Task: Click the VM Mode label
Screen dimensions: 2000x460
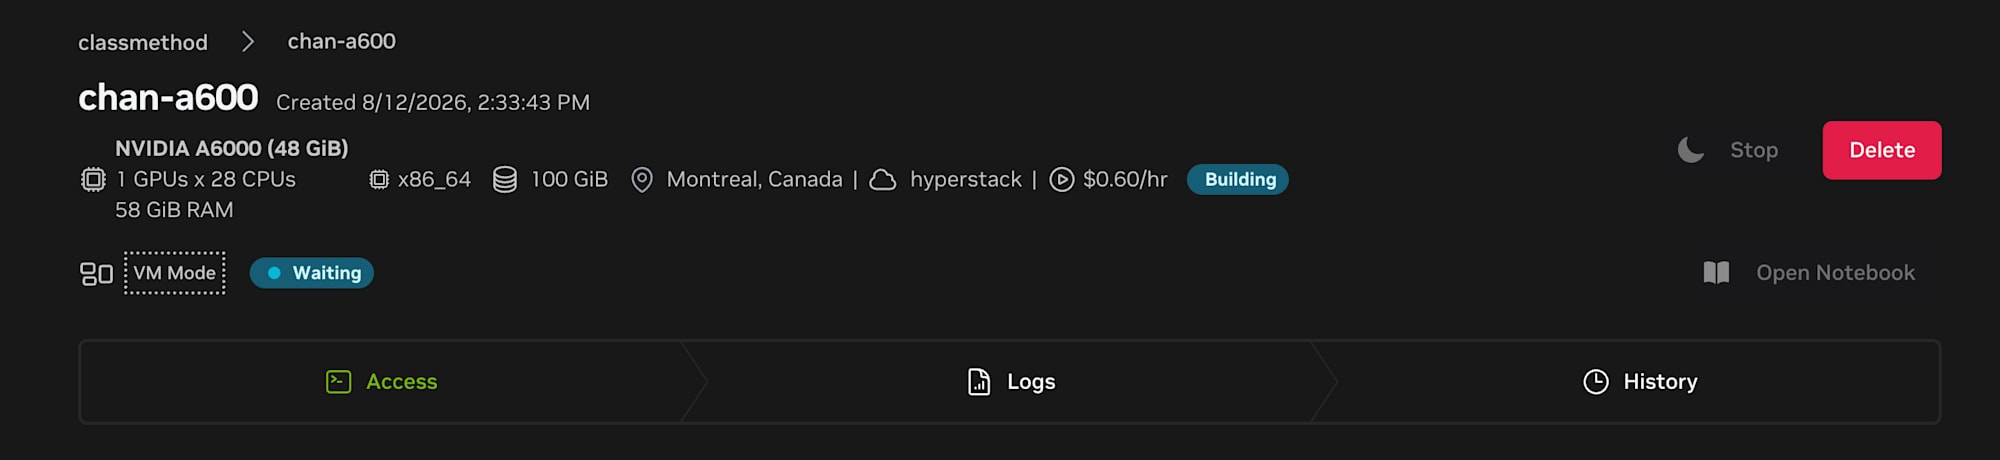Action: [x=175, y=273]
